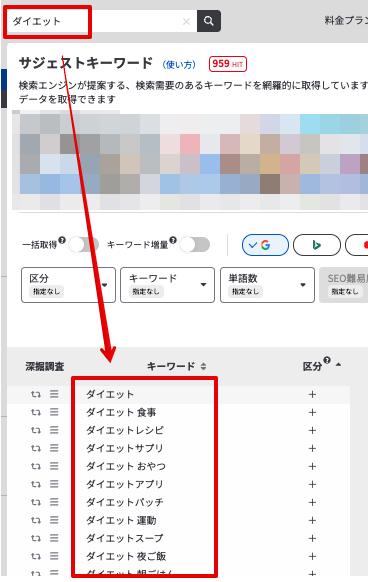368x582 pixels.
Task: Sort by the キーワード column header
Action: tap(176, 366)
